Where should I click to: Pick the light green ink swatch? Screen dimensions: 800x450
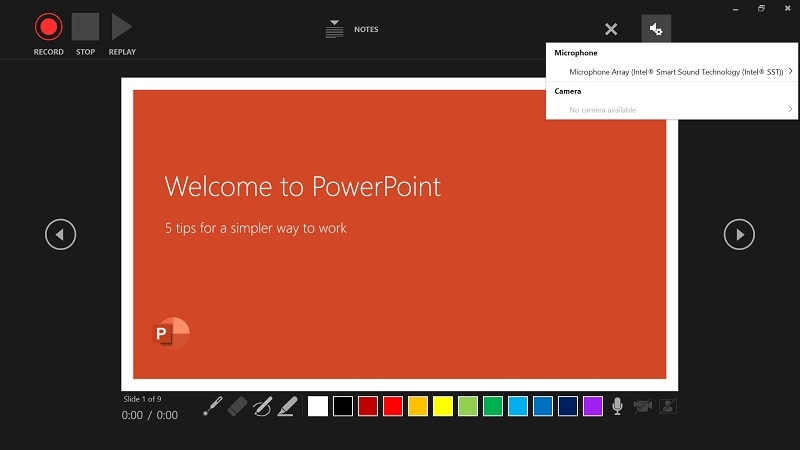[x=467, y=406]
